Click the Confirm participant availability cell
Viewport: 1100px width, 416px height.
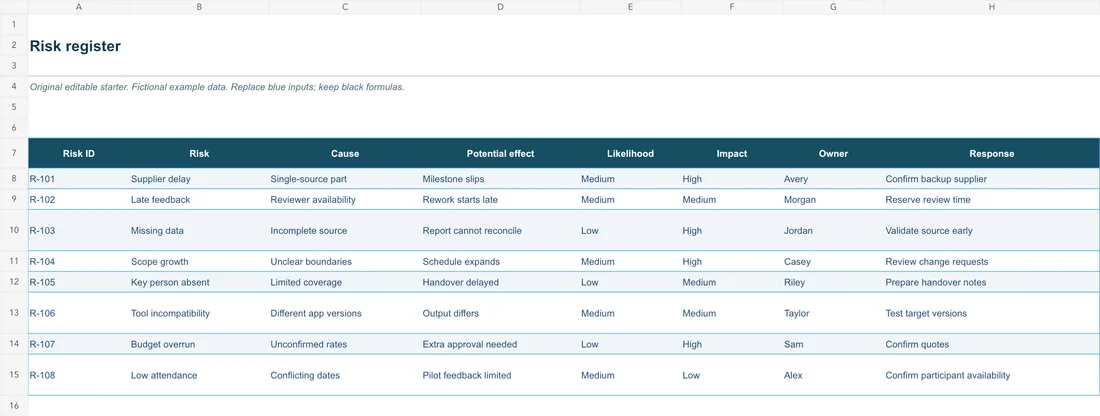point(991,375)
